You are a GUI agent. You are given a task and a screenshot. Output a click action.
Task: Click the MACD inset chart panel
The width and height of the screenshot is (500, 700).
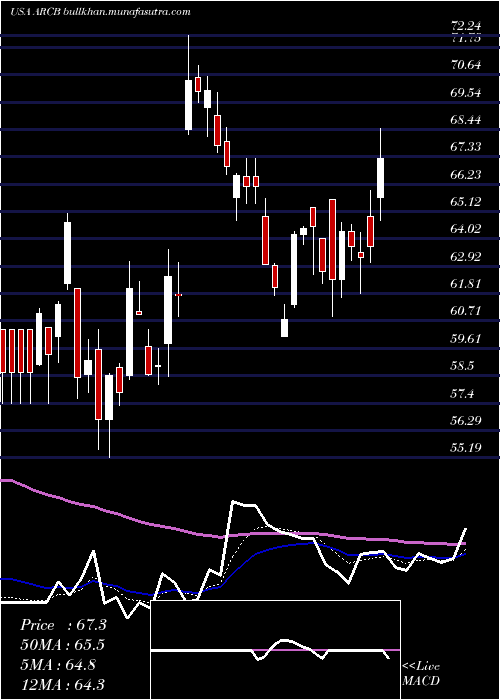275,650
